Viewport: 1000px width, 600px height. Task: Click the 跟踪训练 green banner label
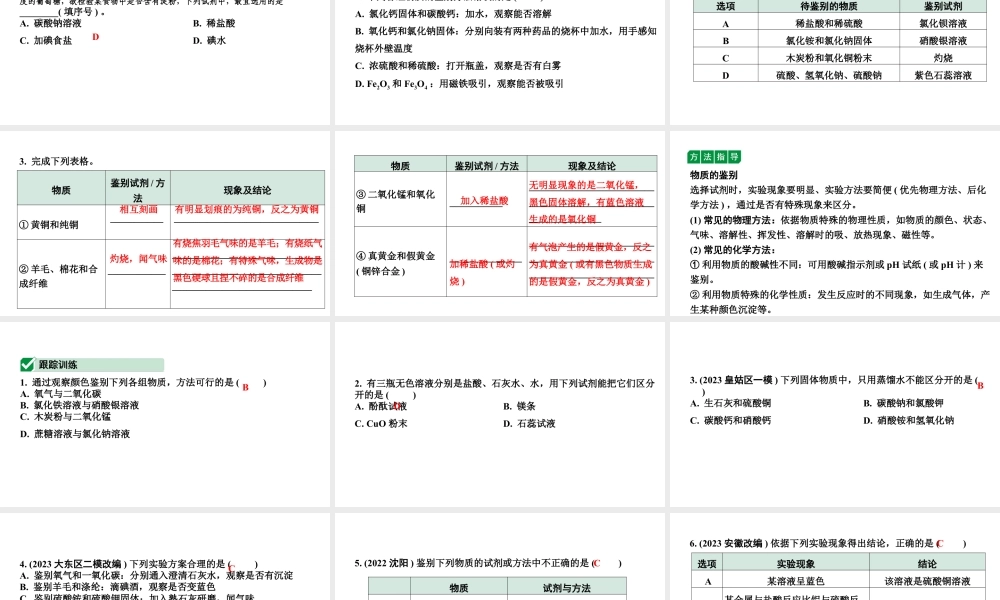pos(58,365)
